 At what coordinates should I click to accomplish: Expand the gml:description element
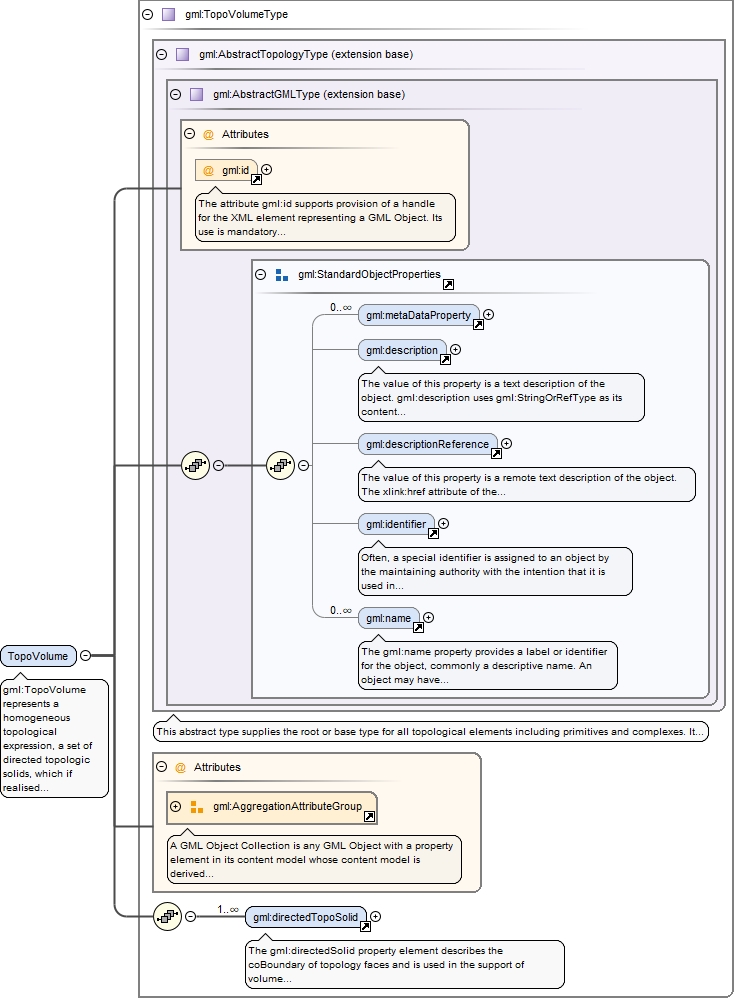coord(456,349)
